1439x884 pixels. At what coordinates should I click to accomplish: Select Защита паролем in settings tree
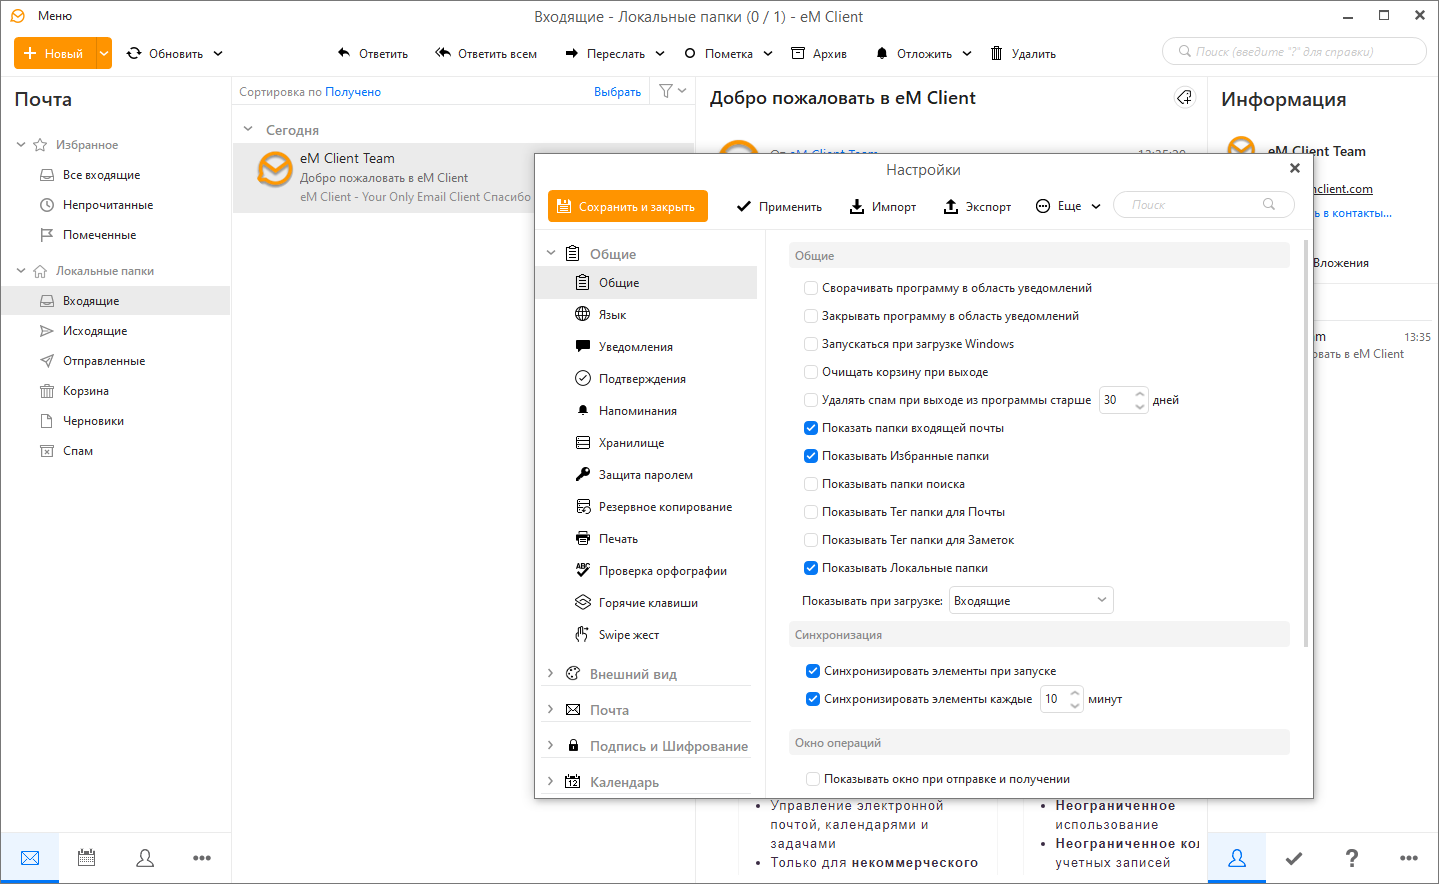point(646,475)
